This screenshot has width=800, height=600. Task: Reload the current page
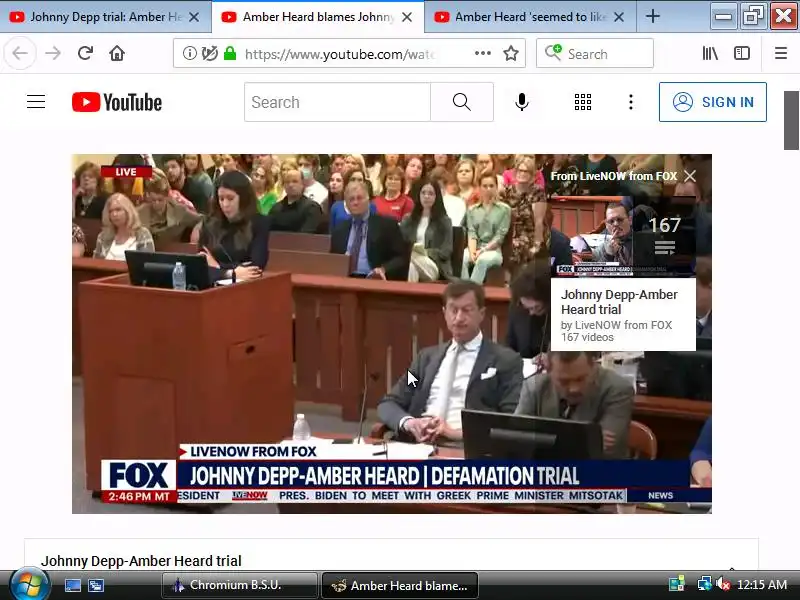pyautogui.click(x=85, y=53)
